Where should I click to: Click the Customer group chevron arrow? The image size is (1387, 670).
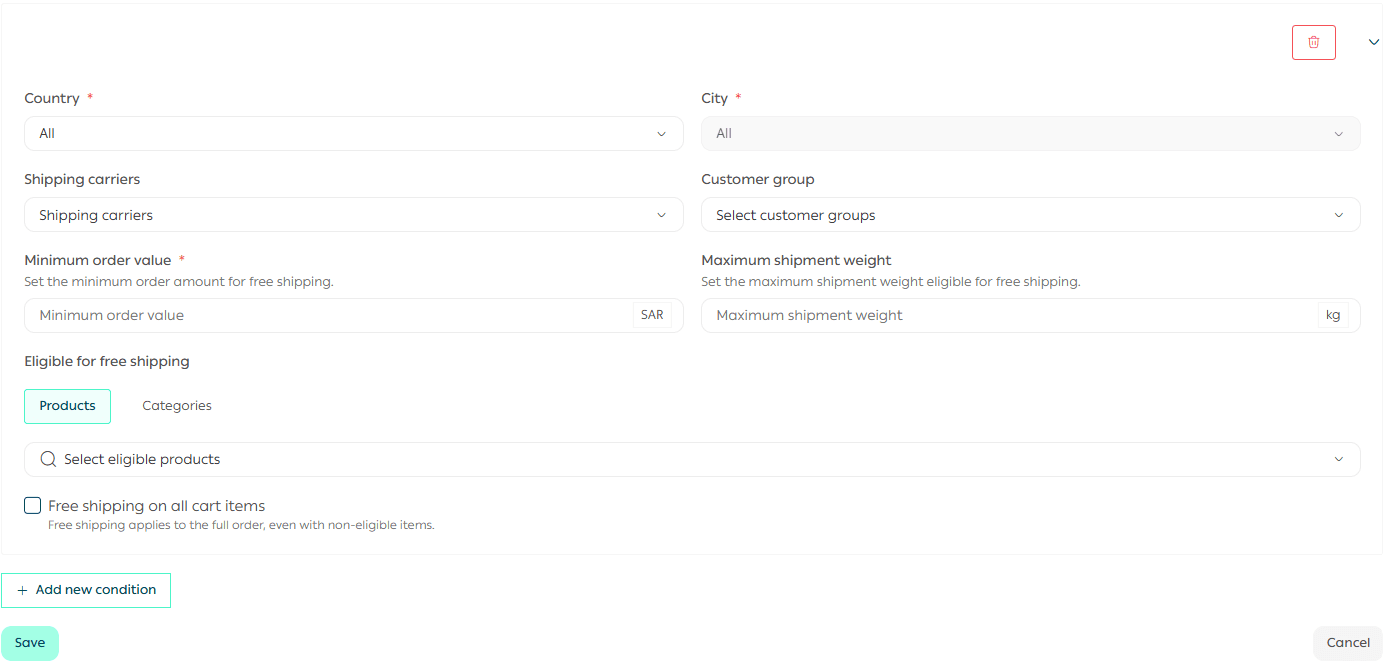pos(1339,215)
